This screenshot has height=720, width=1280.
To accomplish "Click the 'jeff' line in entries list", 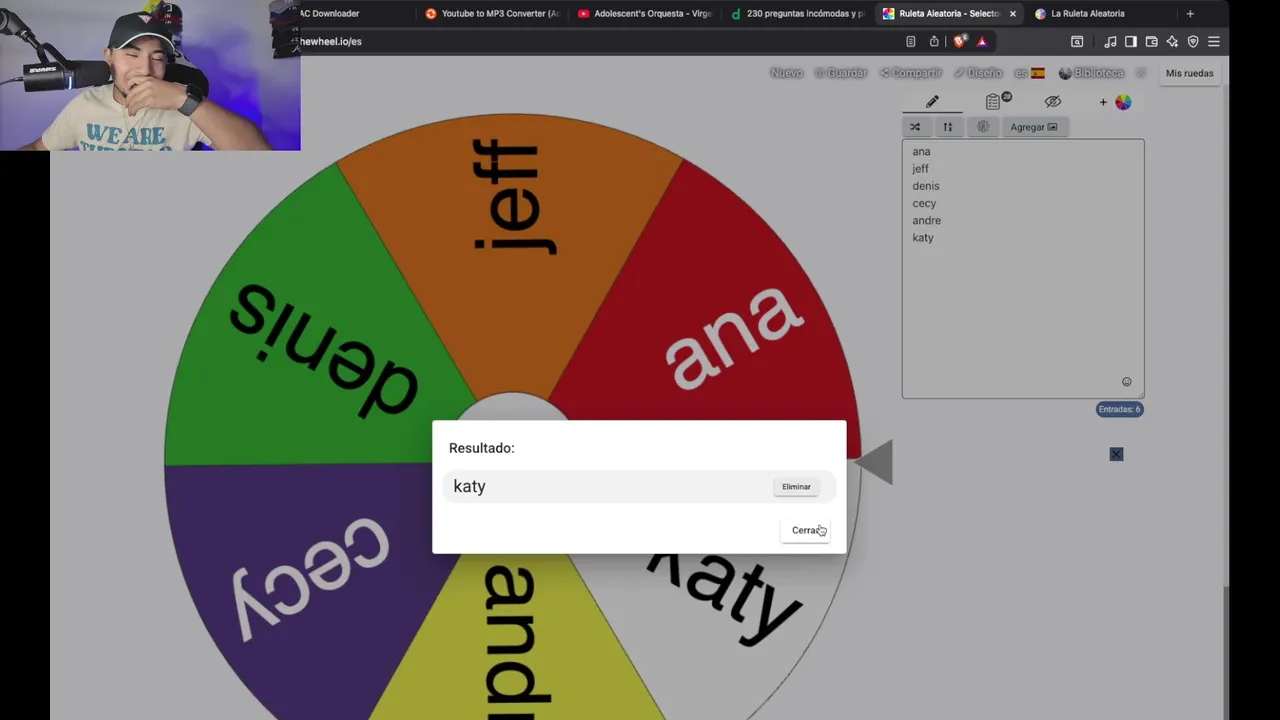I will [x=920, y=169].
